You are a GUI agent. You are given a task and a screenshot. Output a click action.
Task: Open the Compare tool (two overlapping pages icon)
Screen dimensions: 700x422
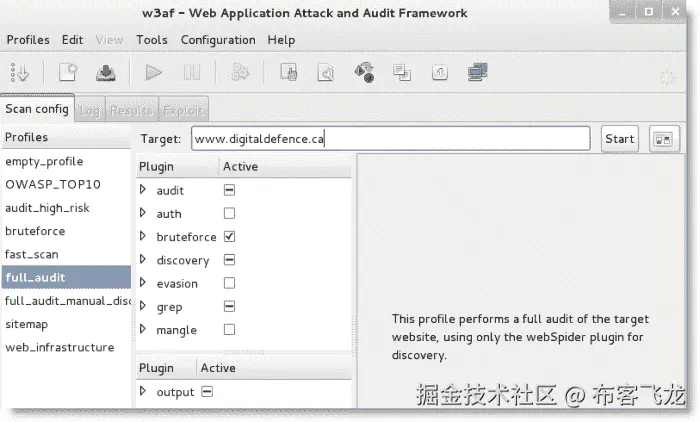click(x=401, y=72)
